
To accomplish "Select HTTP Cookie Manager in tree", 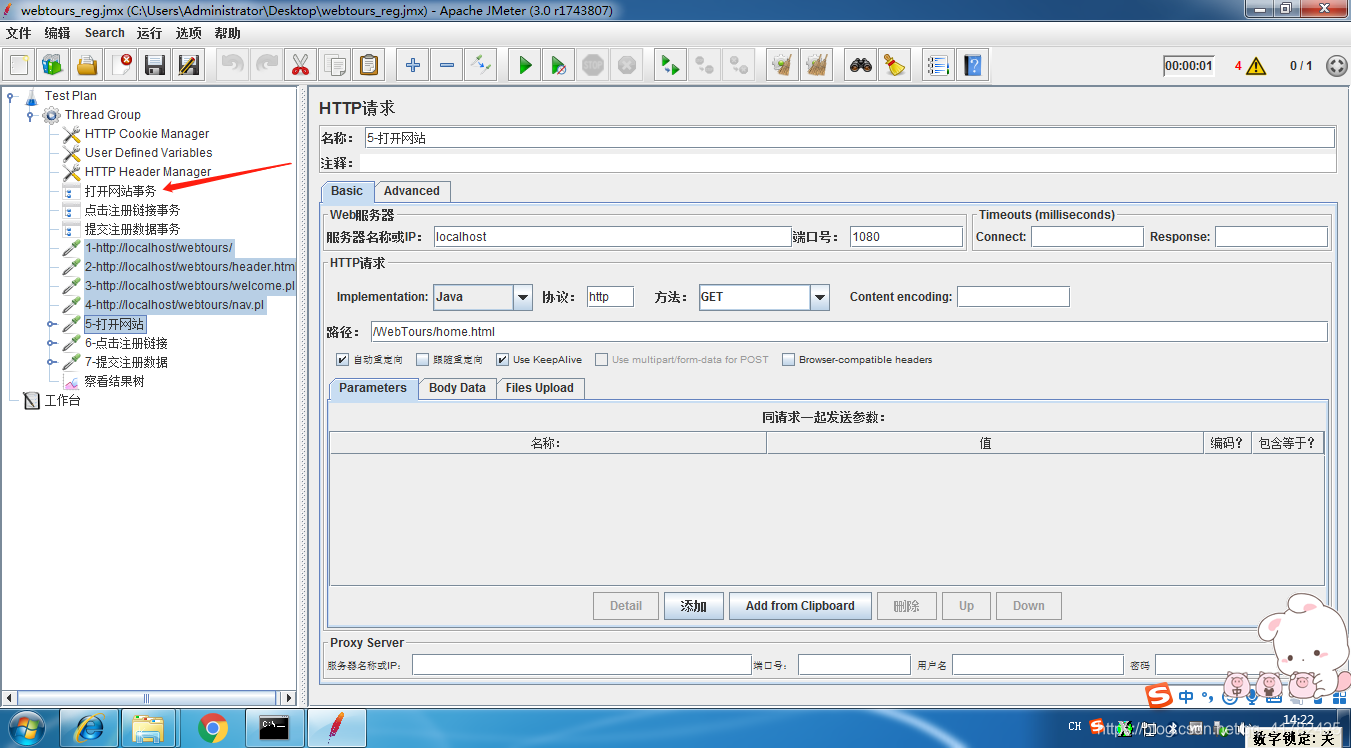I will click(x=147, y=134).
